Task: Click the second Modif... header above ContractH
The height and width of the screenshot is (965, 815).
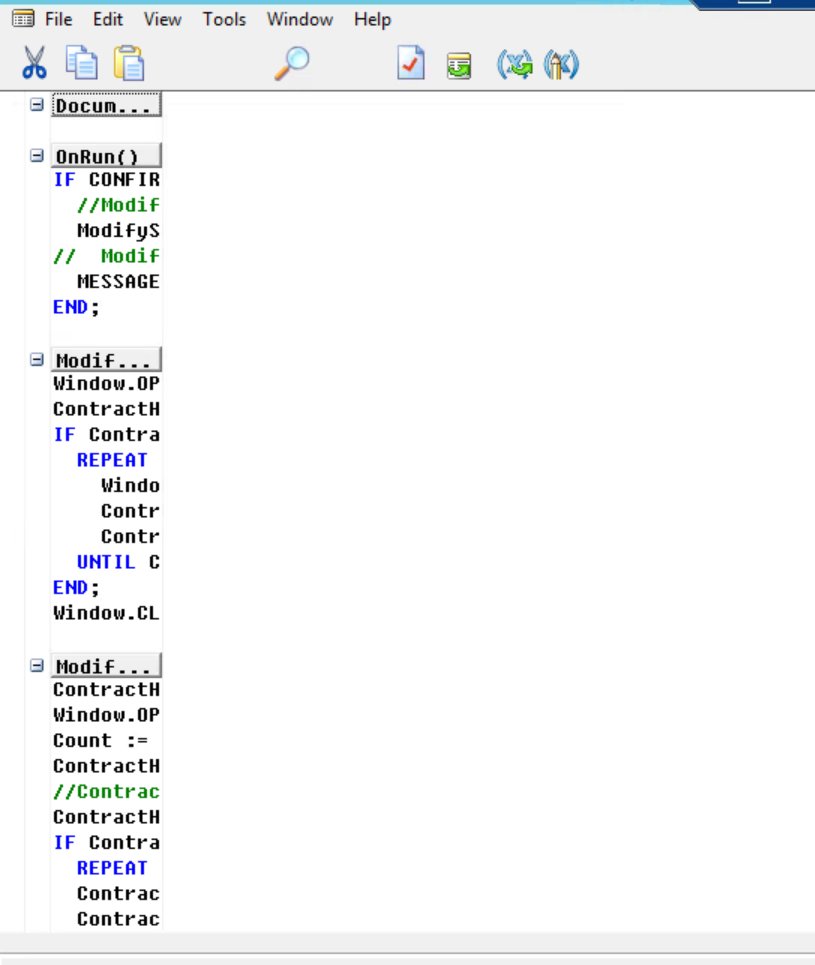Action: point(106,666)
